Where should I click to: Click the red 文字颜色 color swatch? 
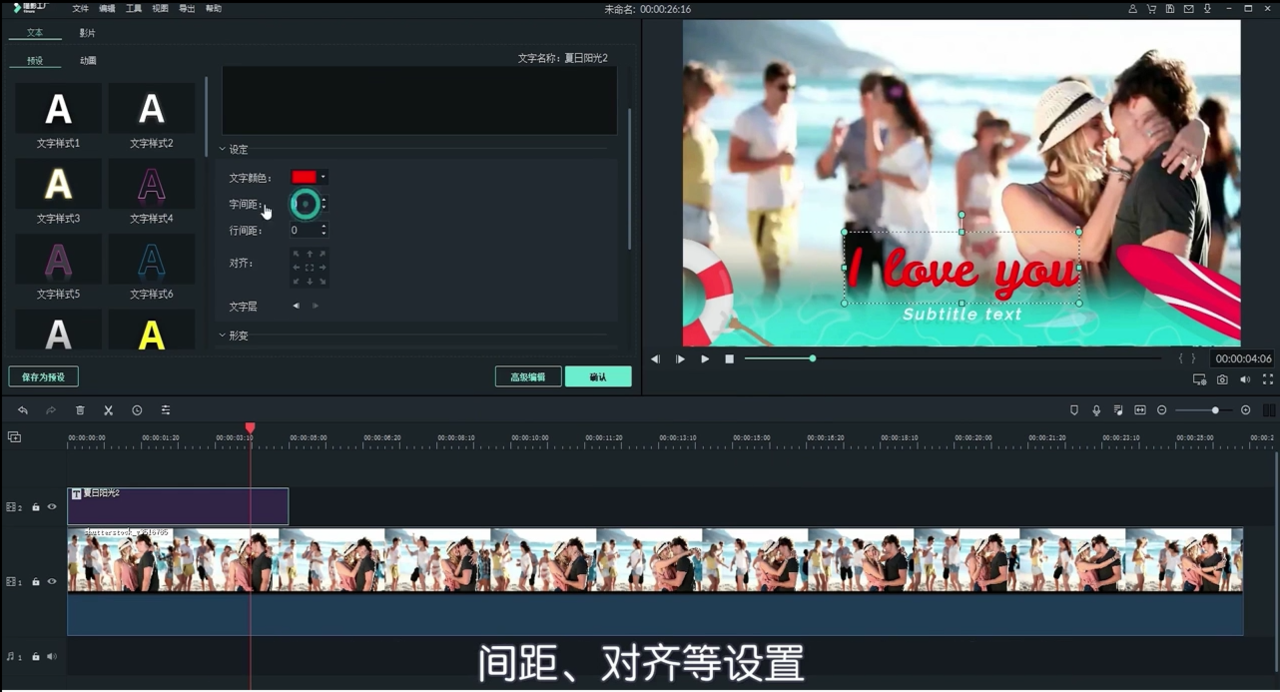coord(304,177)
